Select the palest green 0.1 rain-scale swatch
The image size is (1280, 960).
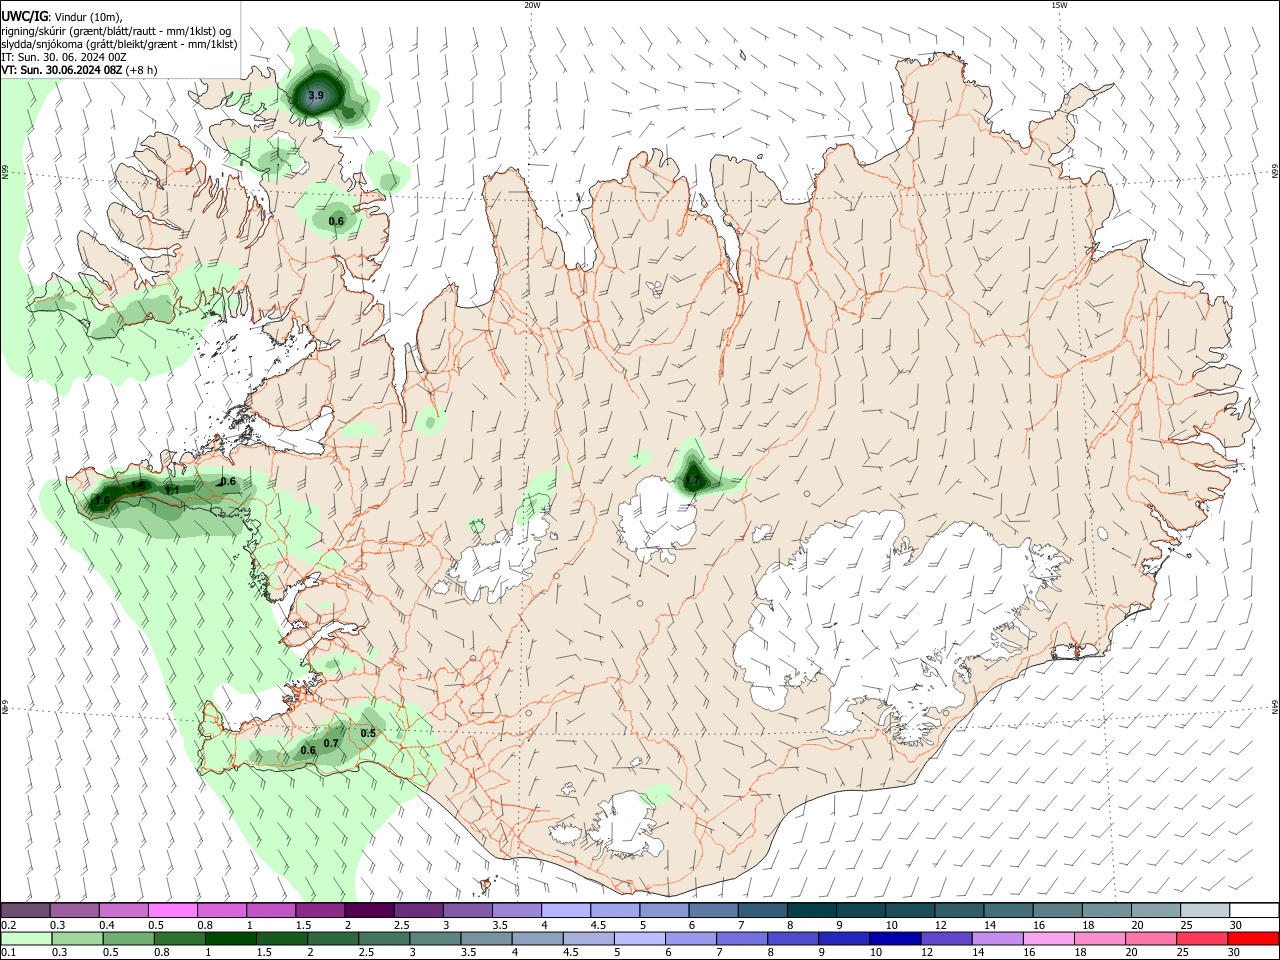[x=26, y=939]
